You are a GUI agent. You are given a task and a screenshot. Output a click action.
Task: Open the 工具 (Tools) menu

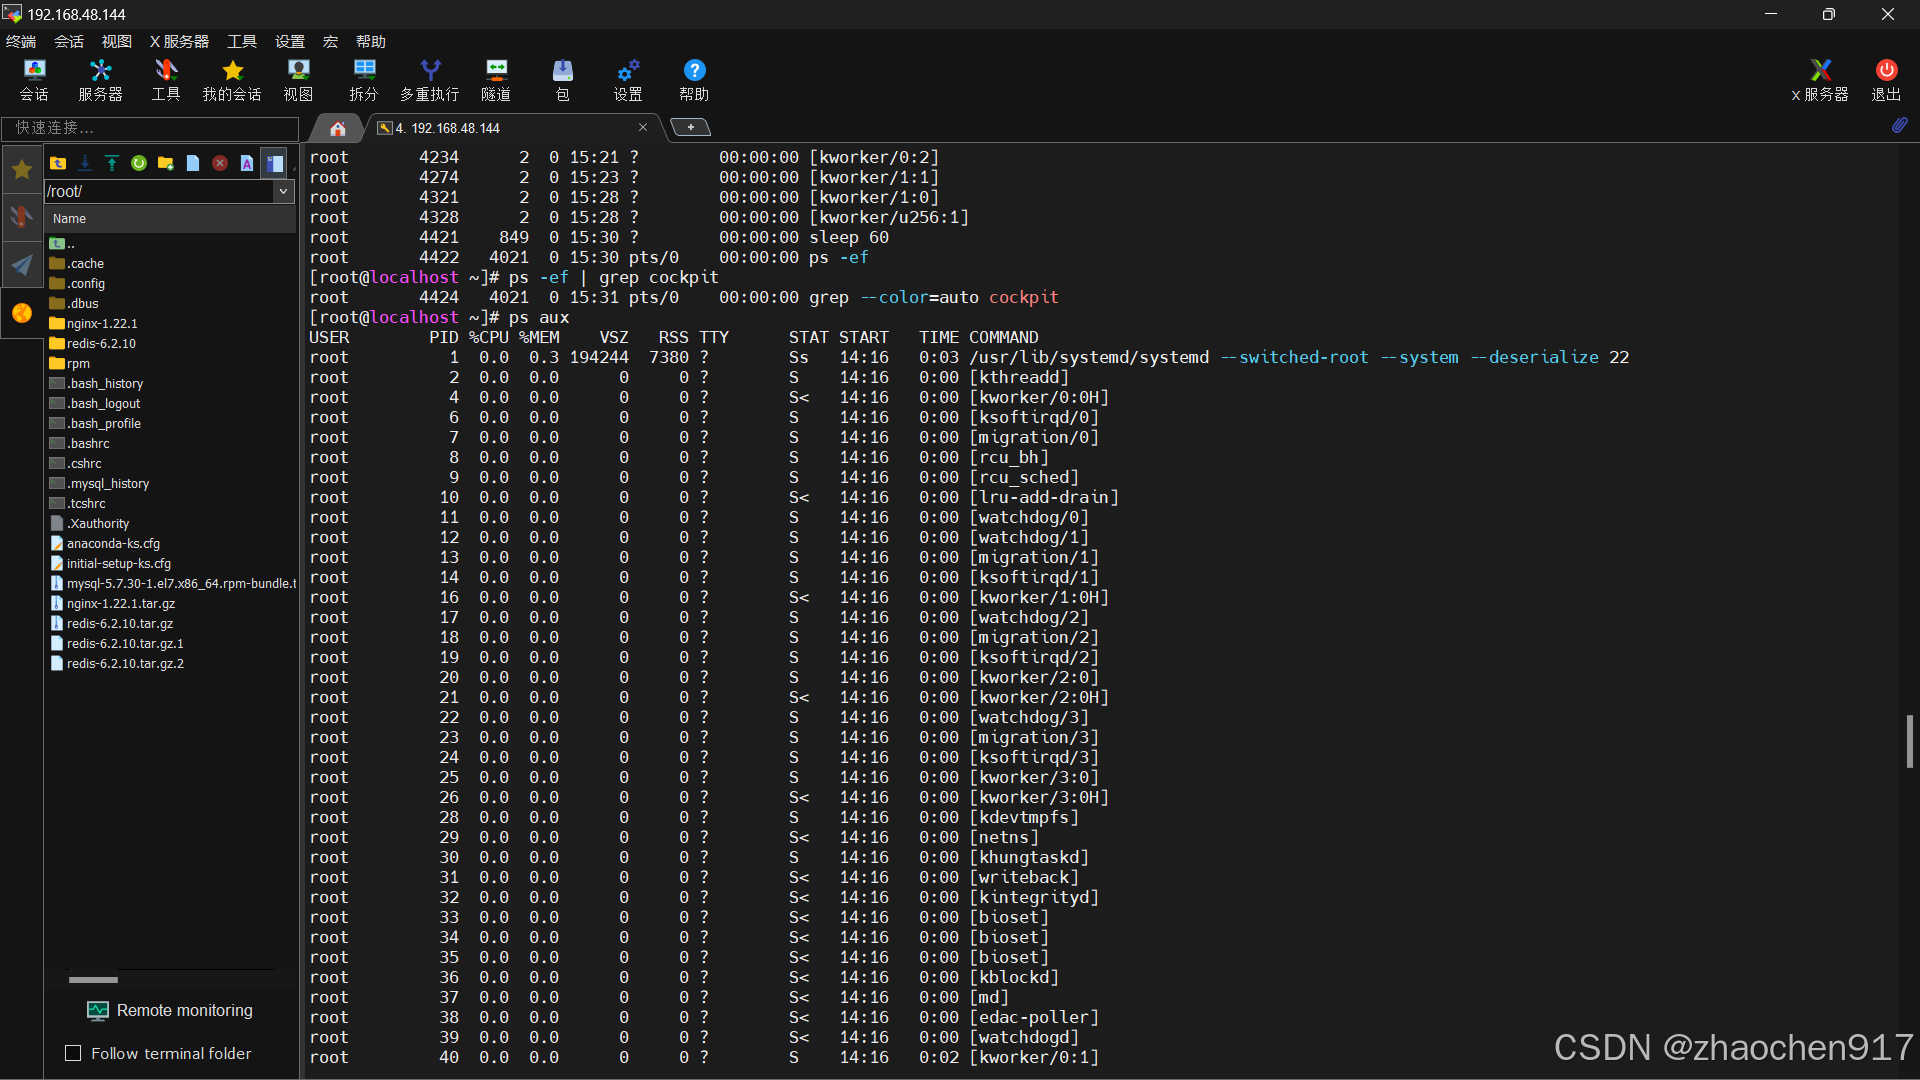pos(240,41)
